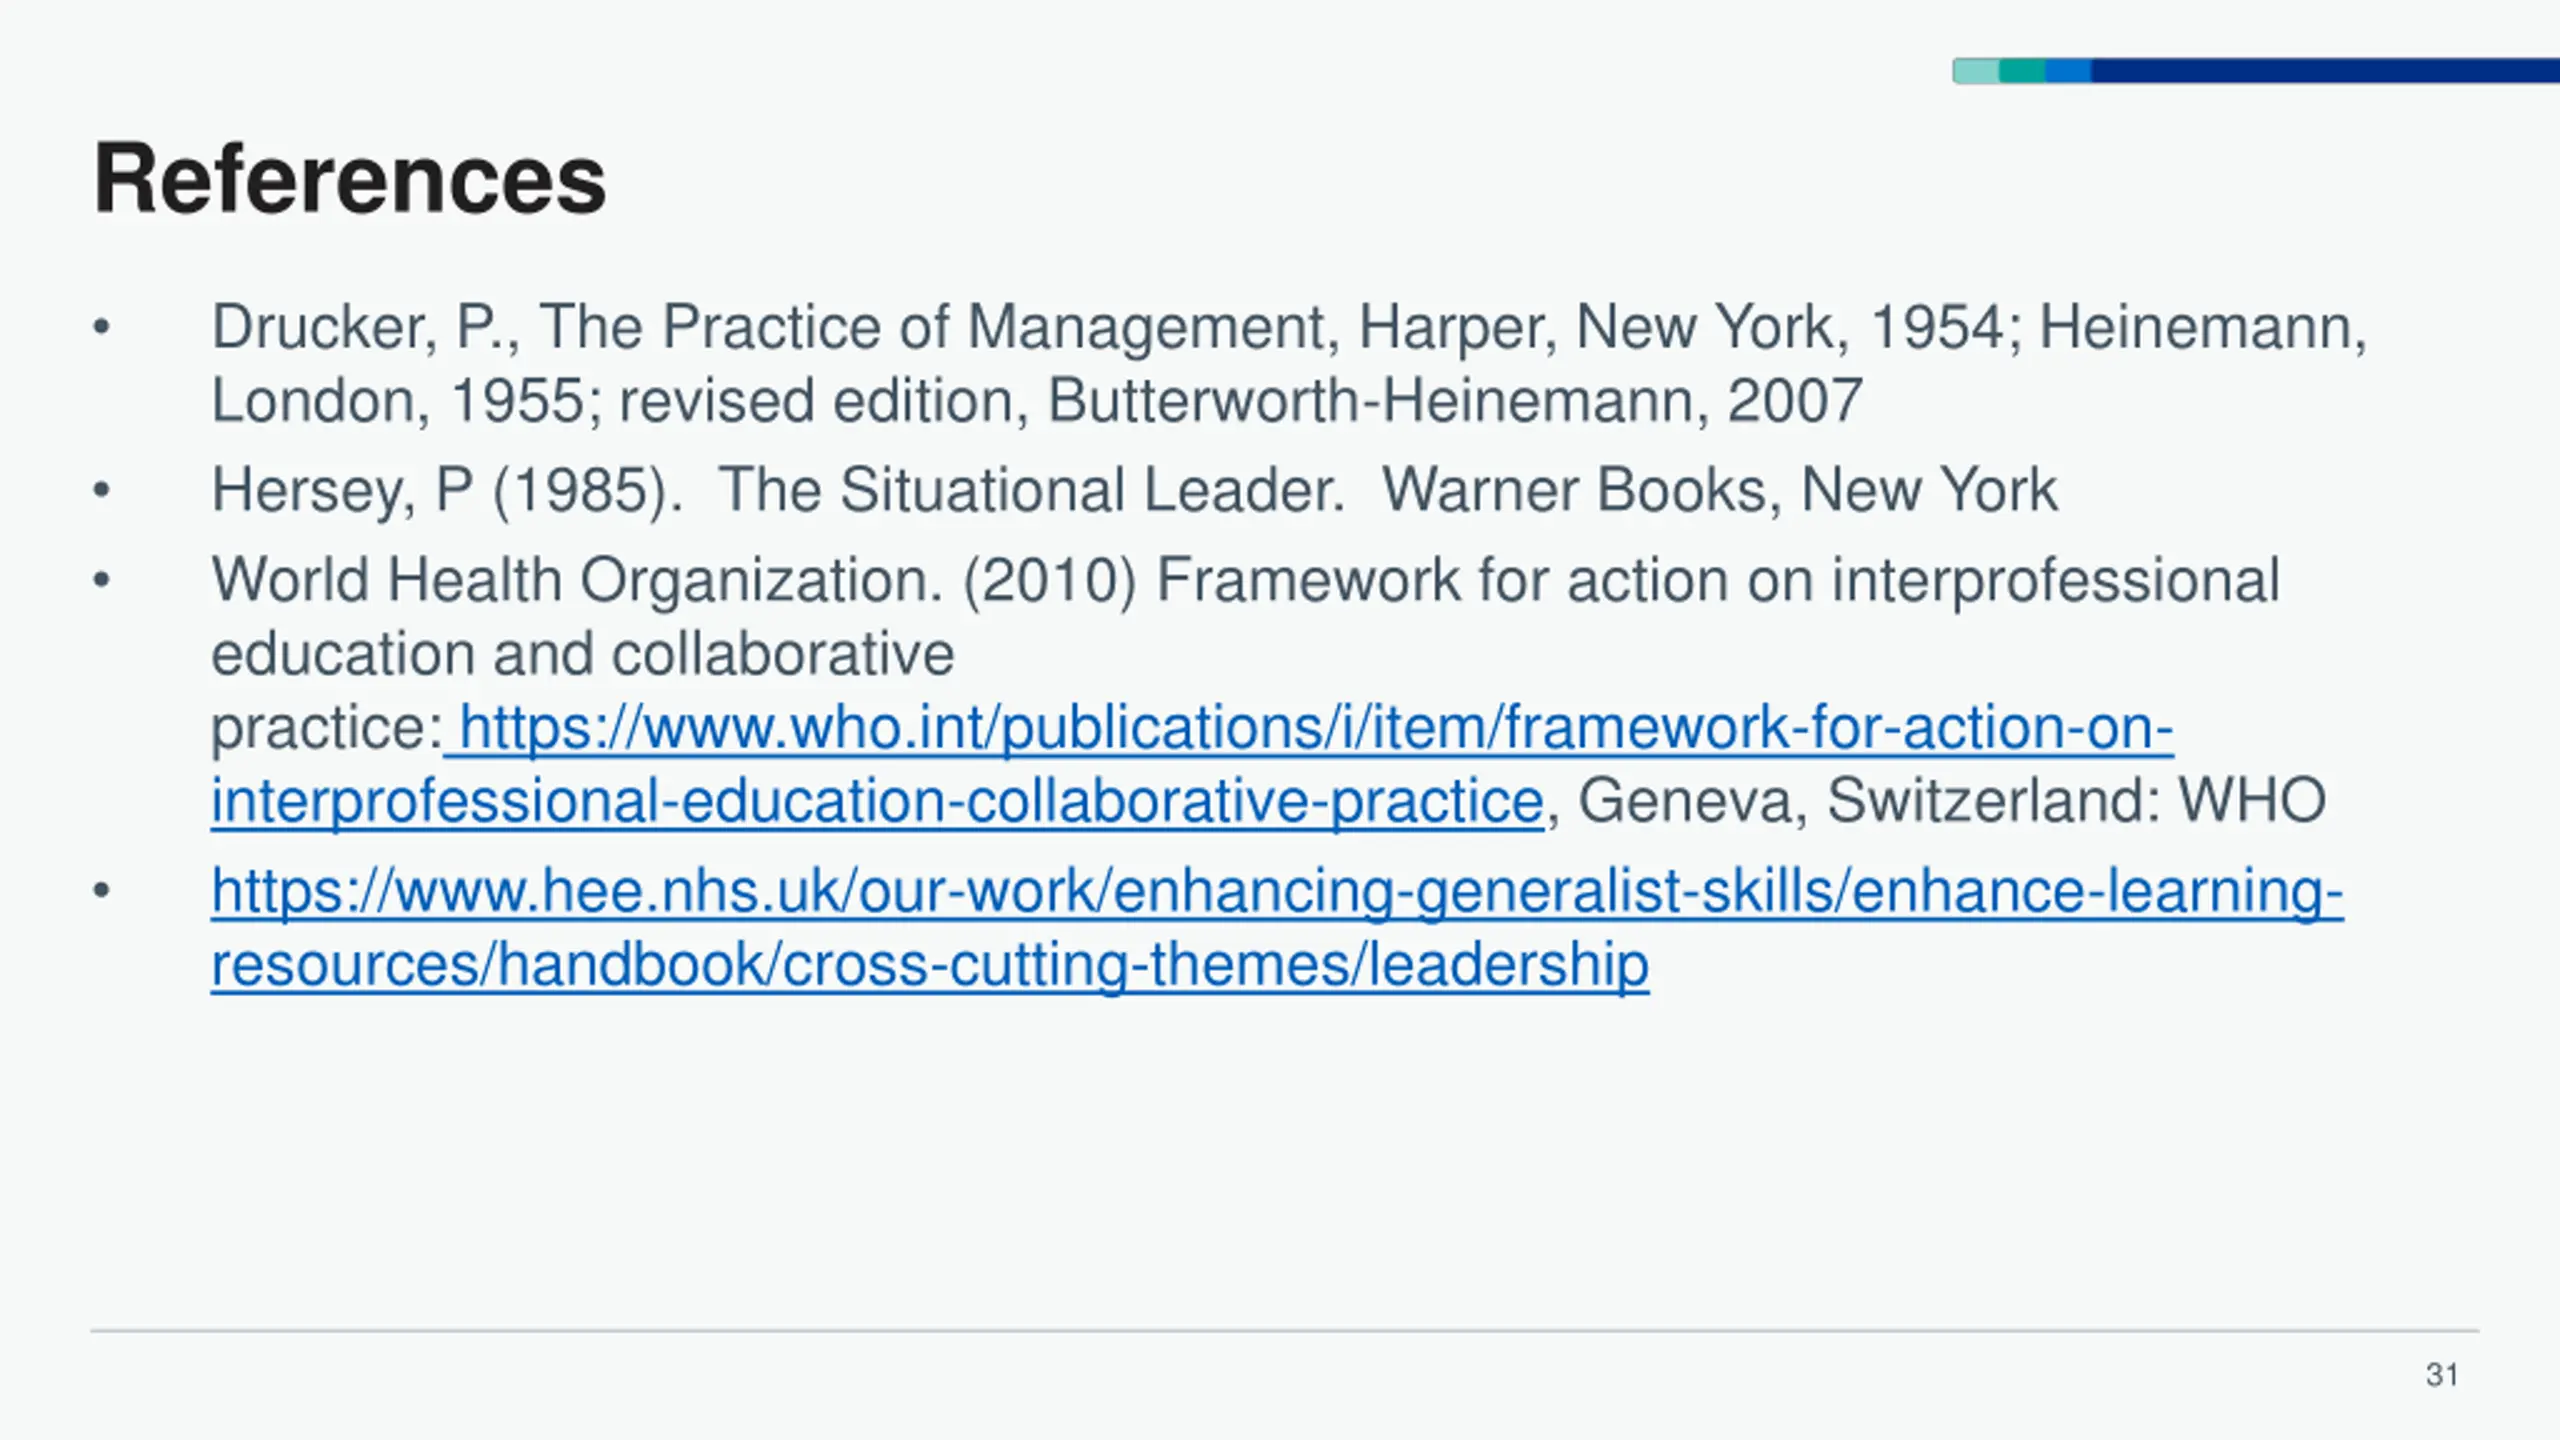Click the resources/handbook/cross-cutting-themes/leadership link line

929,964
